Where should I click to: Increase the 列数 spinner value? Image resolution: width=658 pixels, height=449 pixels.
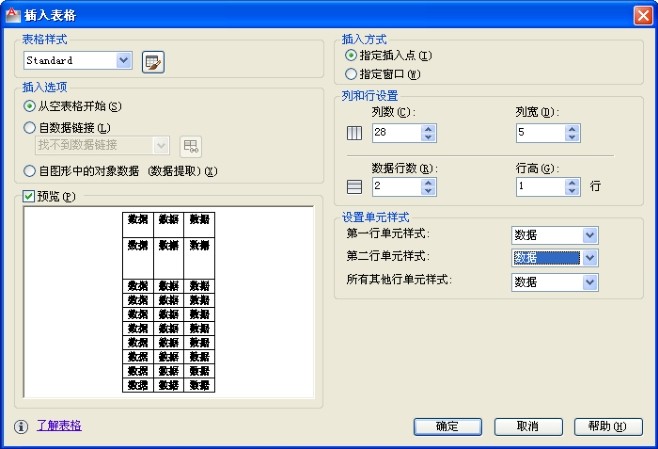[429, 128]
